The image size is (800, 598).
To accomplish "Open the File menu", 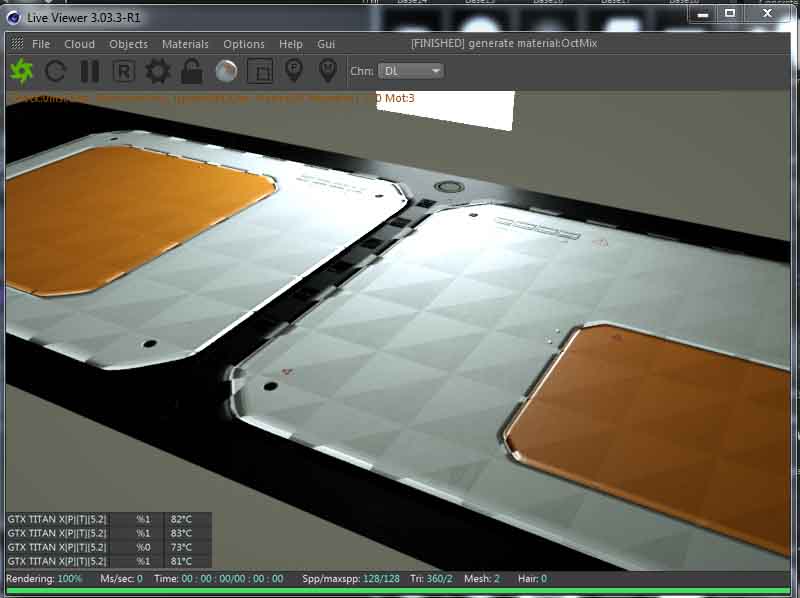I will click(x=41, y=44).
